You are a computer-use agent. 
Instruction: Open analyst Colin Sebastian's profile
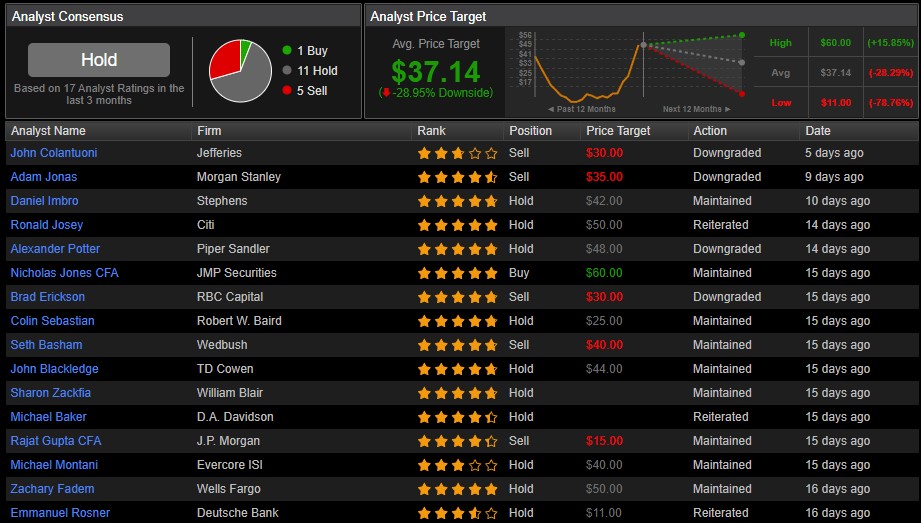[52, 321]
